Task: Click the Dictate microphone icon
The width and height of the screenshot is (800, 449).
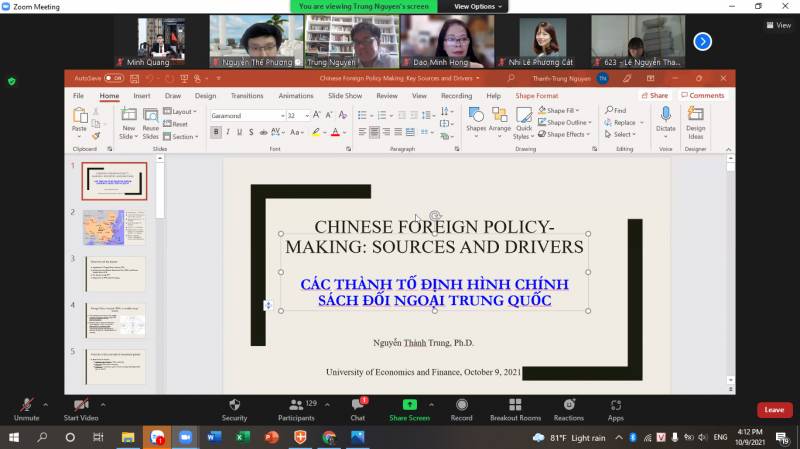Action: pos(665,117)
